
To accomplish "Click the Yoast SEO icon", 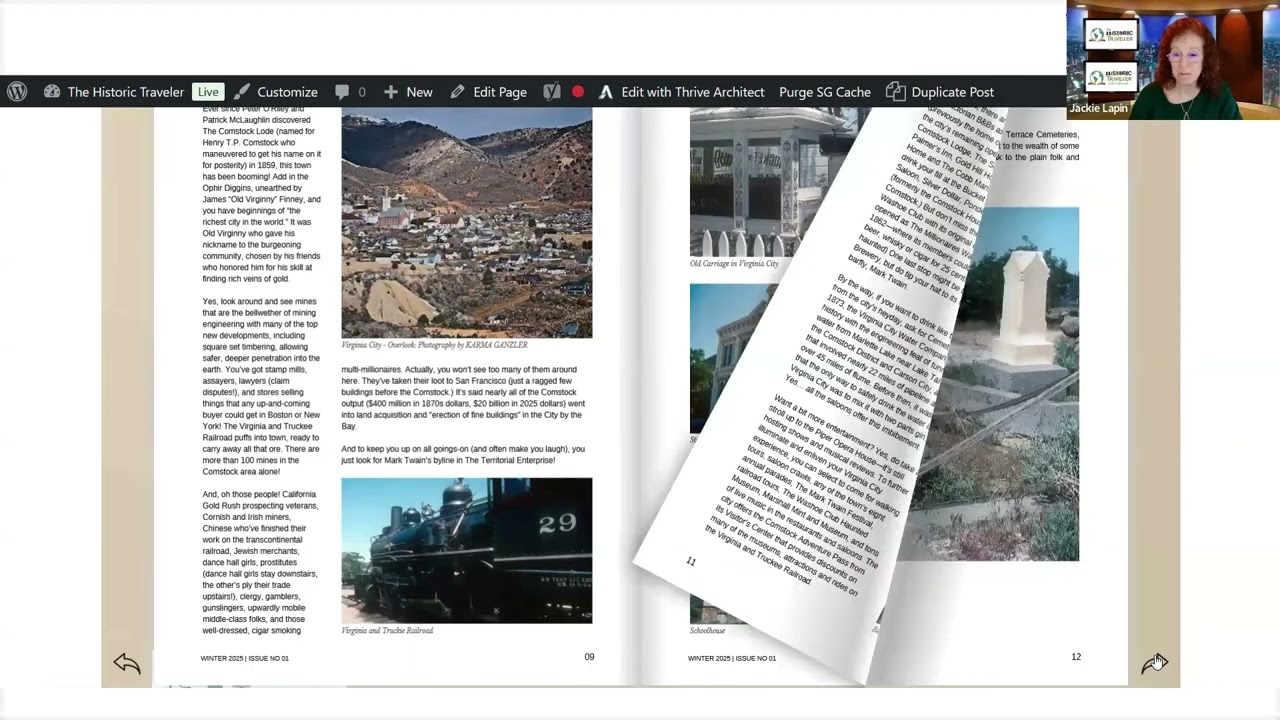I will point(552,92).
